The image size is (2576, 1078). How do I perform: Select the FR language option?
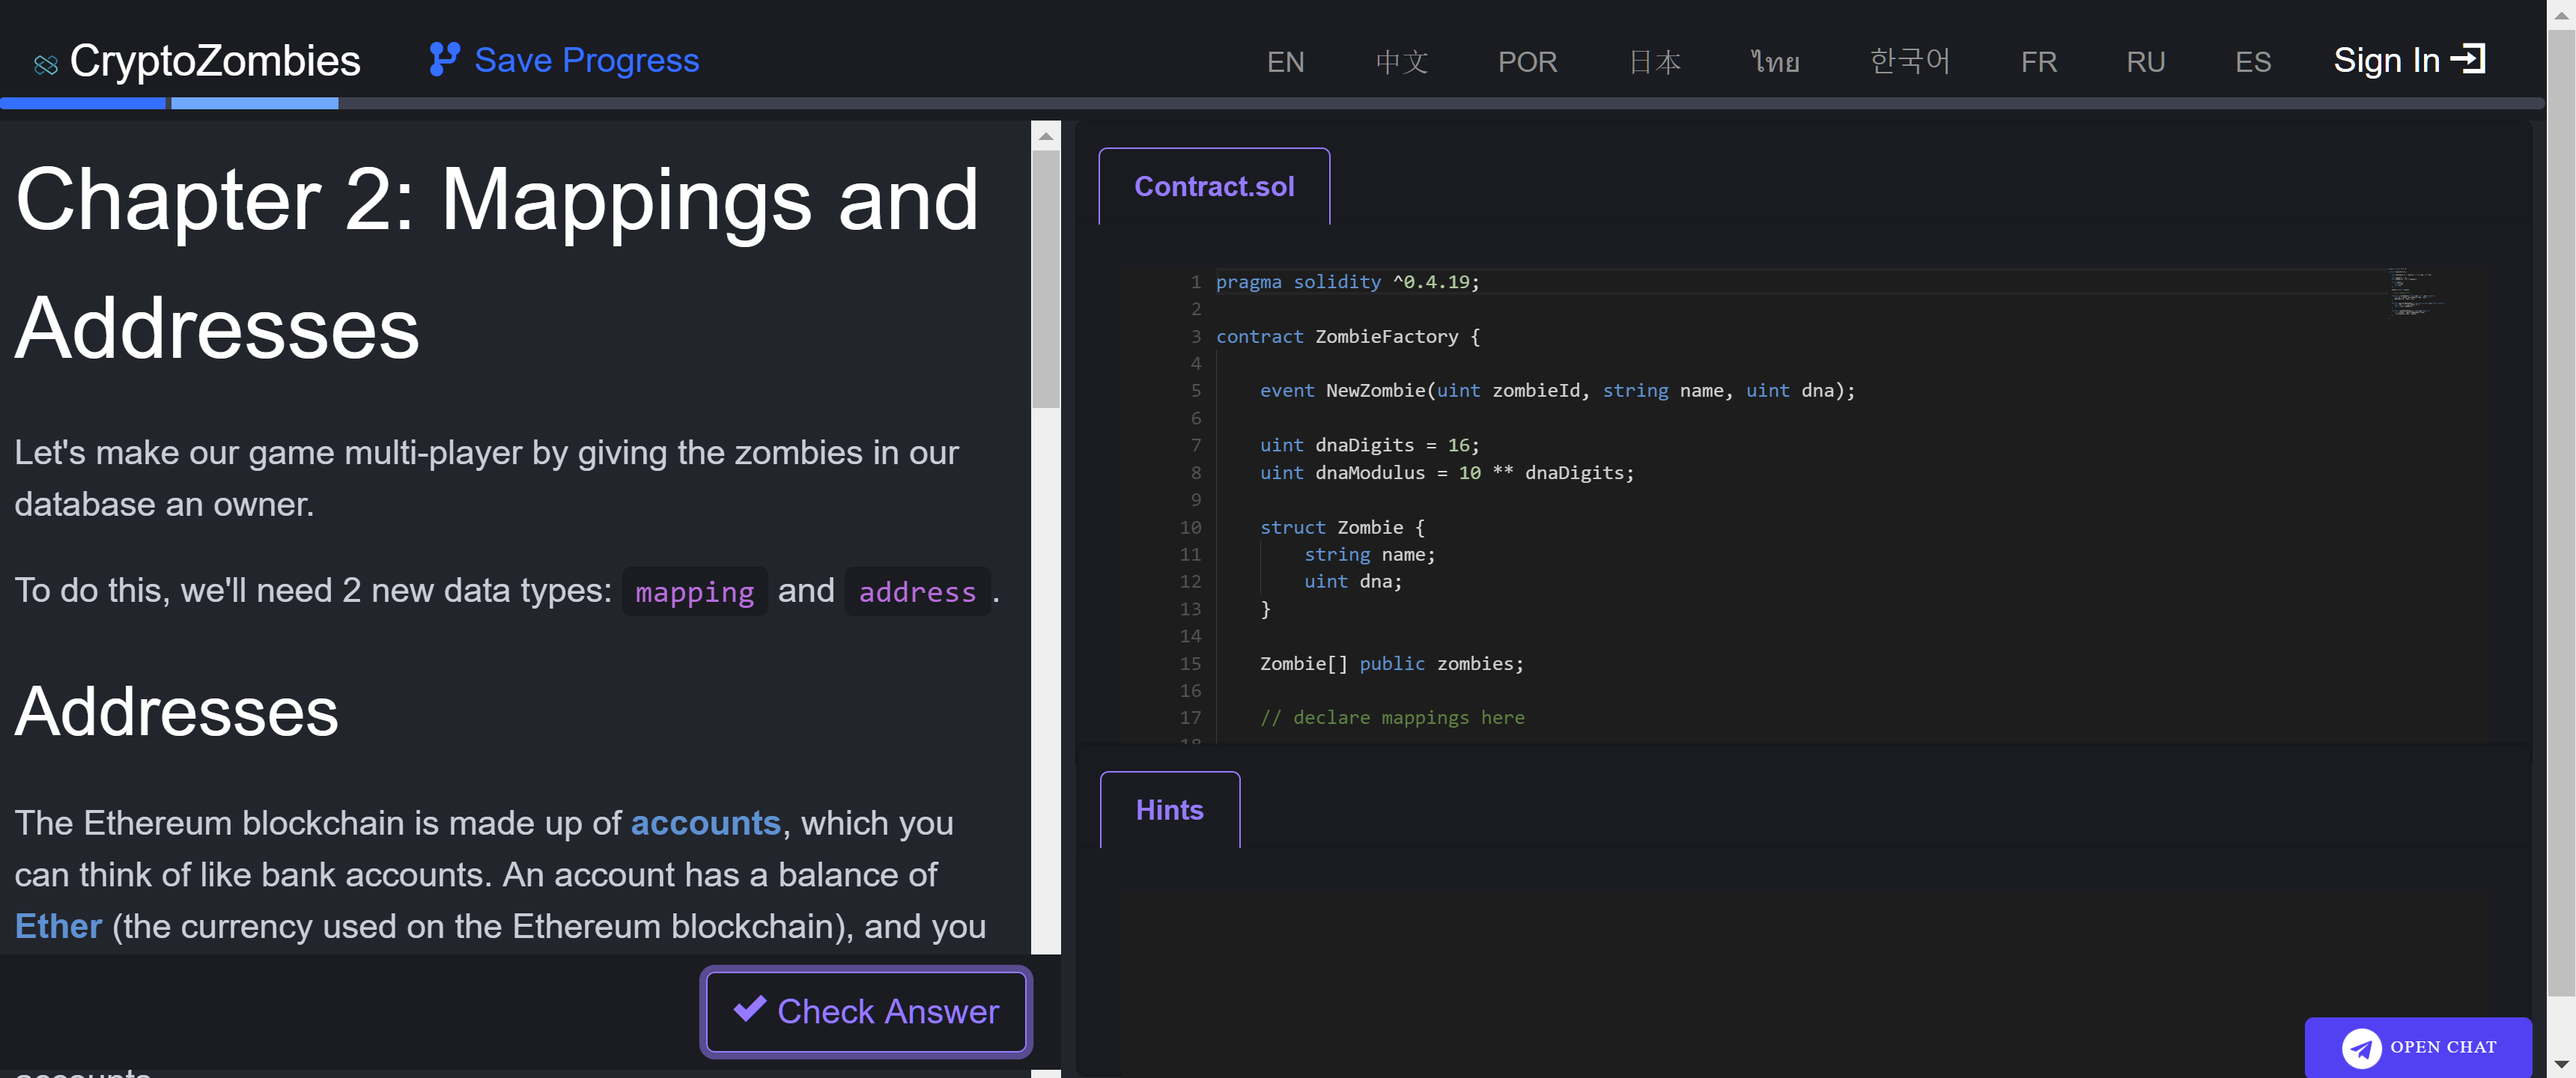pyautogui.click(x=2039, y=61)
